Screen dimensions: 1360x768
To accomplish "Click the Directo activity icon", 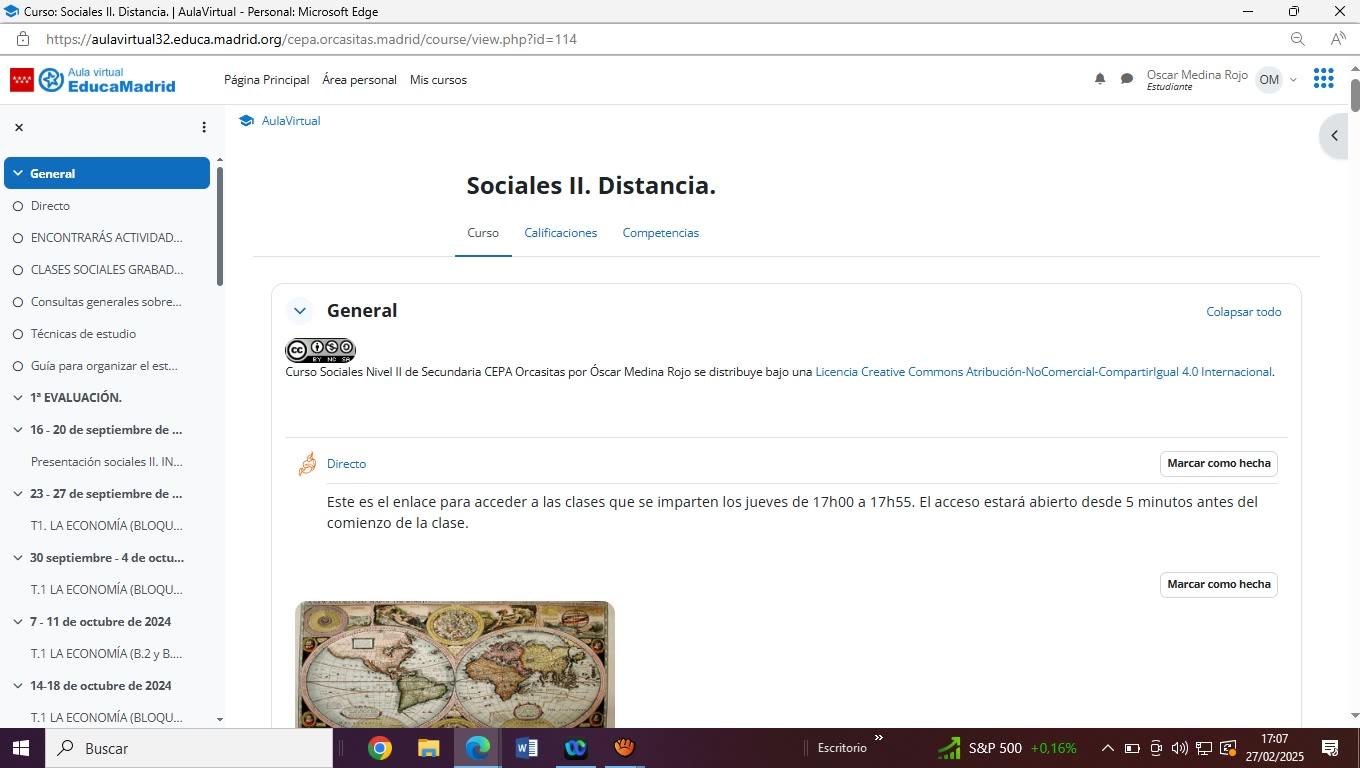I will click(307, 464).
